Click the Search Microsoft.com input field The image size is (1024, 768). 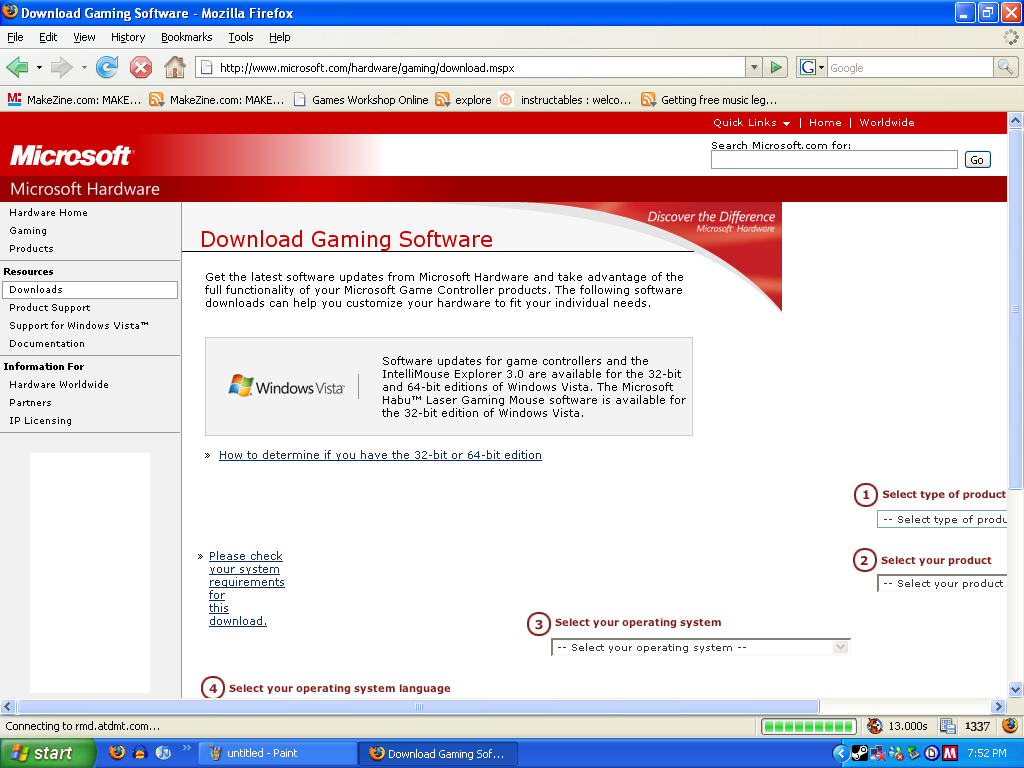(x=834, y=160)
